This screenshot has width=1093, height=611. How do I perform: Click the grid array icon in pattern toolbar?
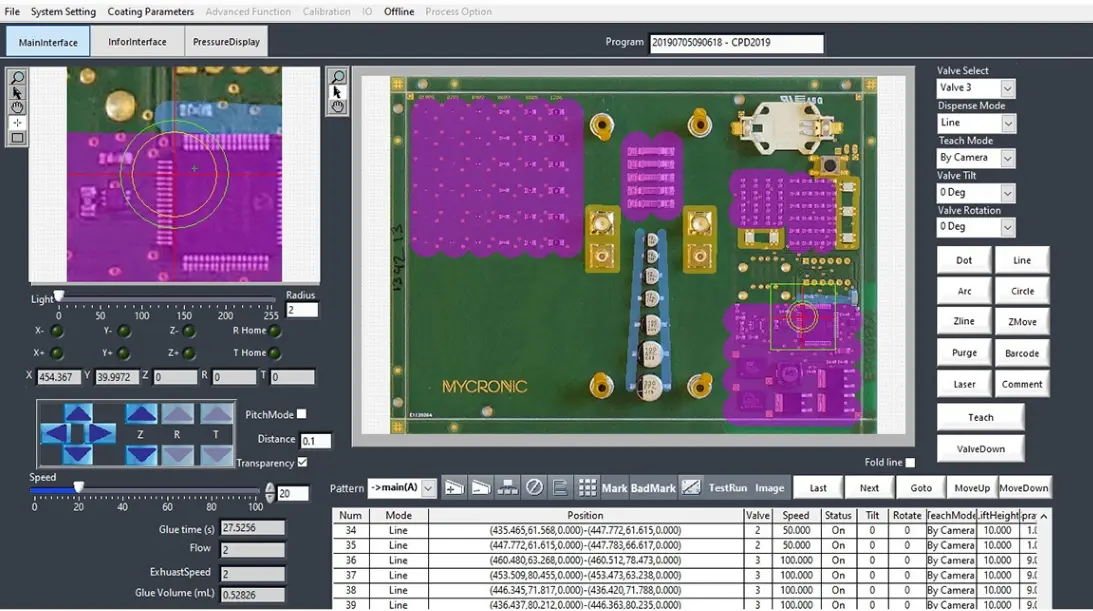[x=587, y=488]
